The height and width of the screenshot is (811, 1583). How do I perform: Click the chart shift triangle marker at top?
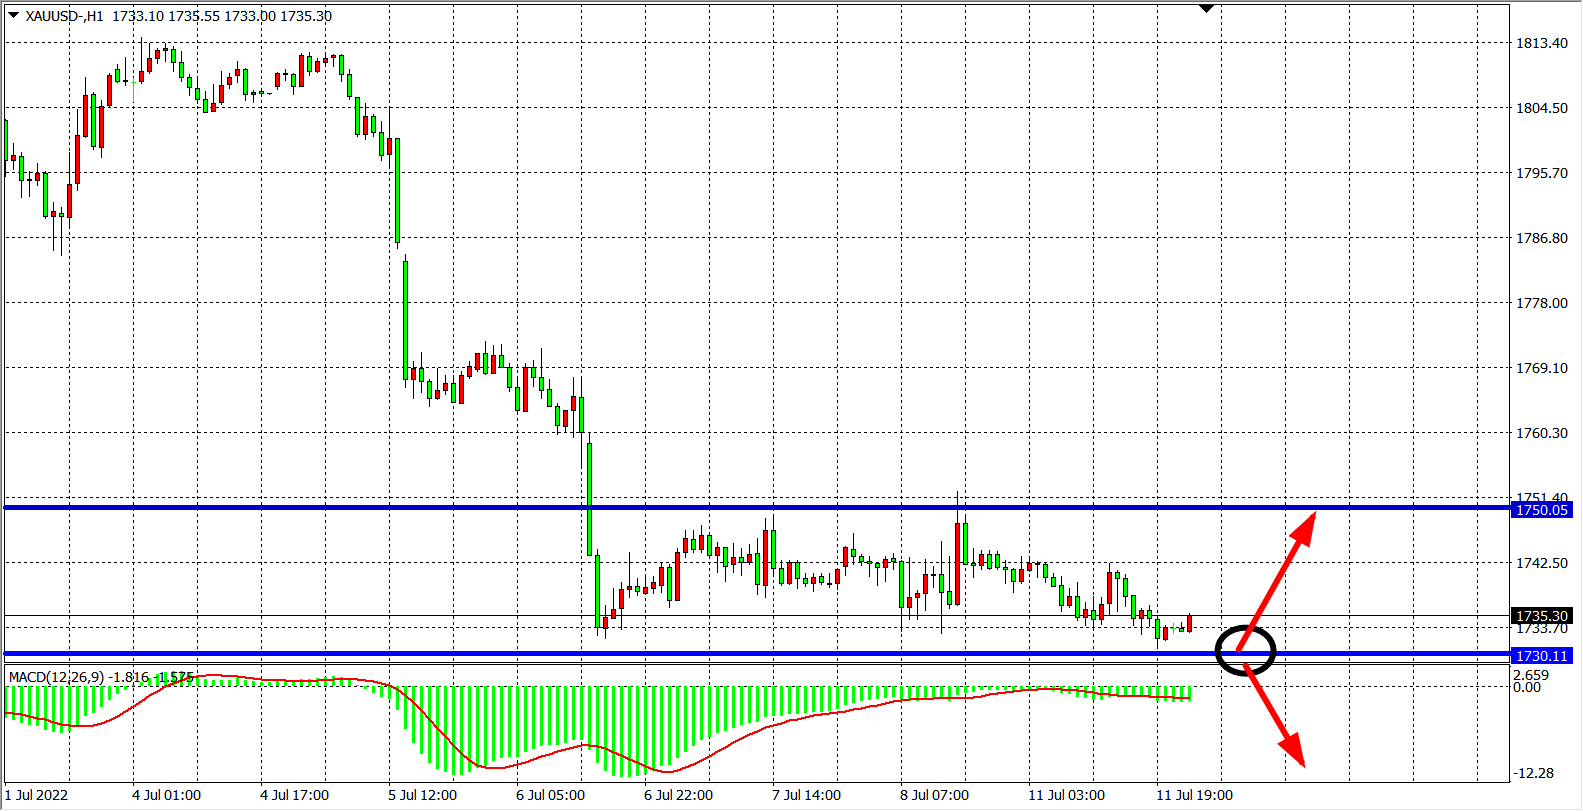[x=1206, y=8]
